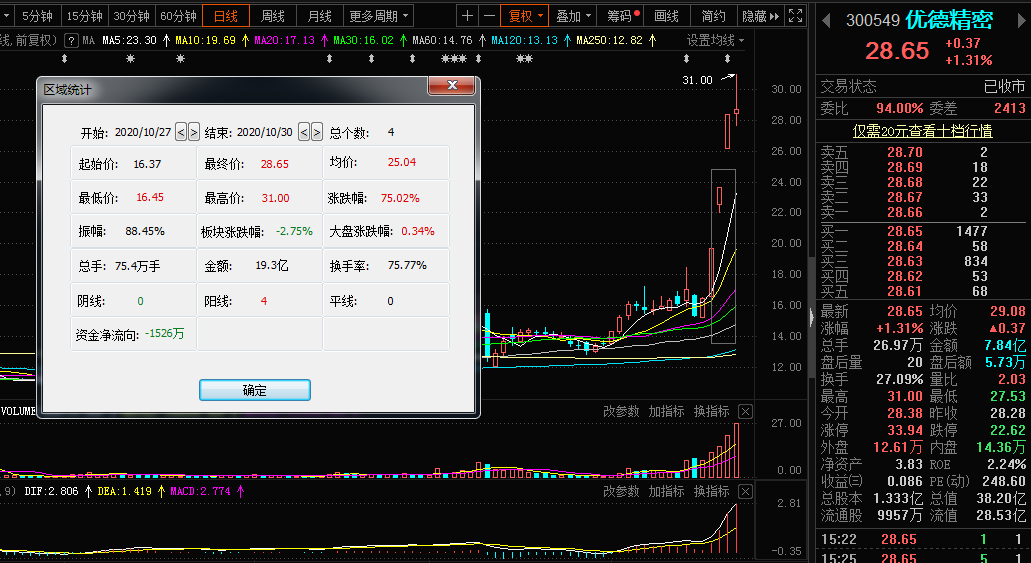This screenshot has width=1031, height=563.
Task: Select the 周线 weekly chart tab
Action: pyautogui.click(x=273, y=16)
